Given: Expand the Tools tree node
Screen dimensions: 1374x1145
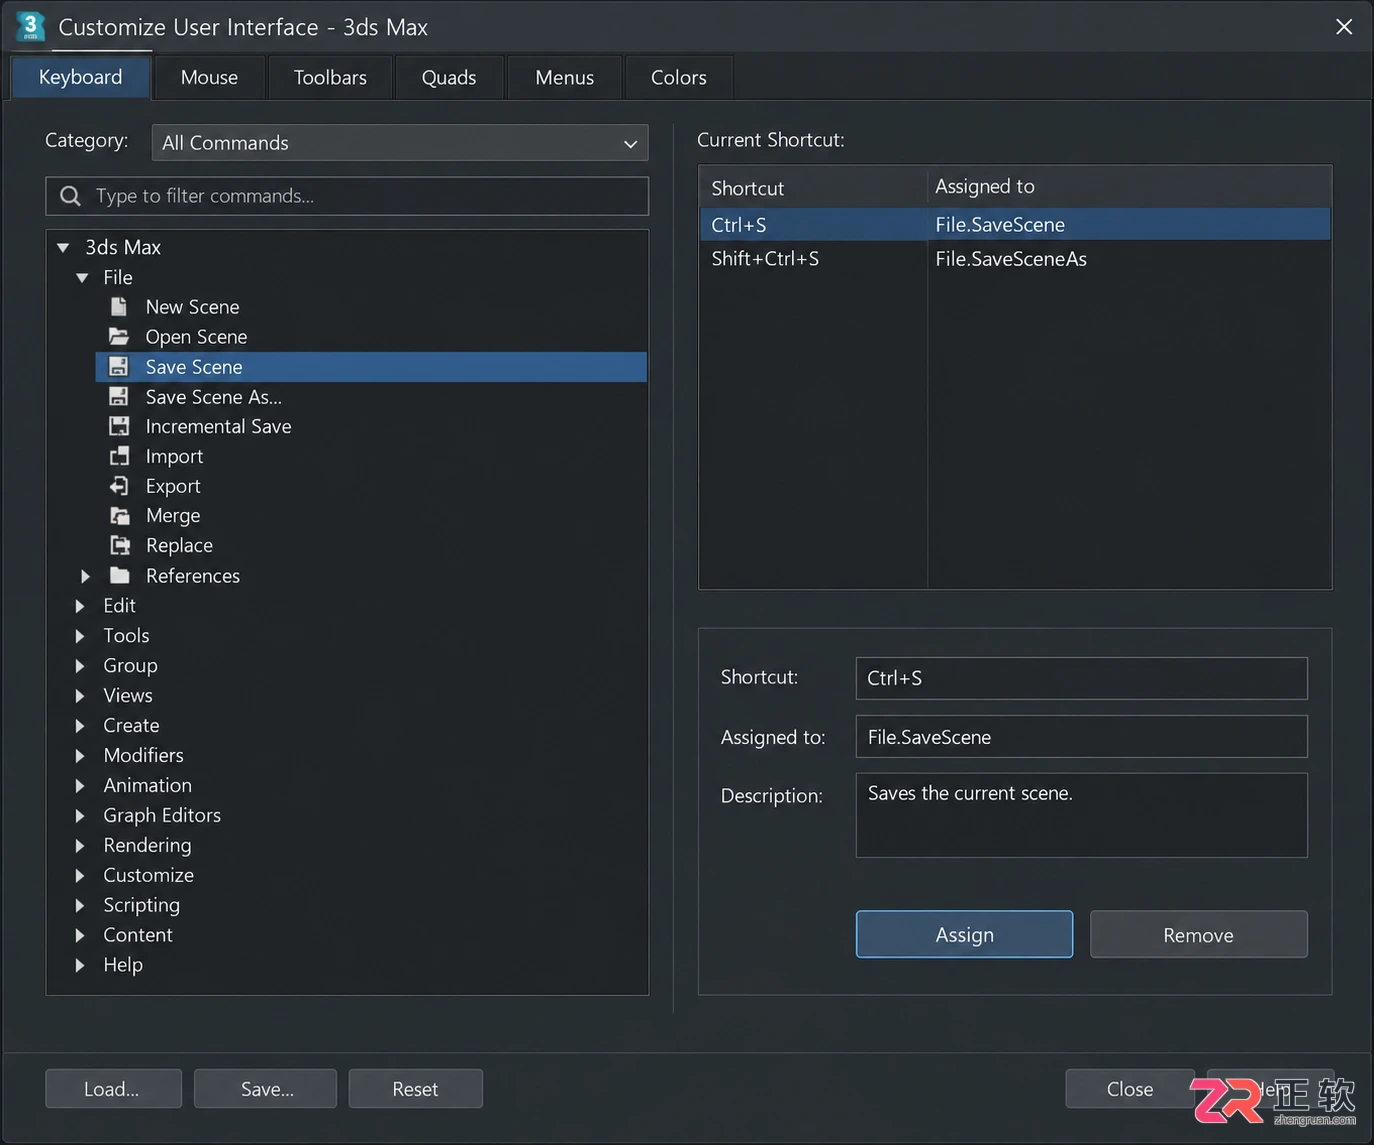Looking at the screenshot, I should coord(80,636).
